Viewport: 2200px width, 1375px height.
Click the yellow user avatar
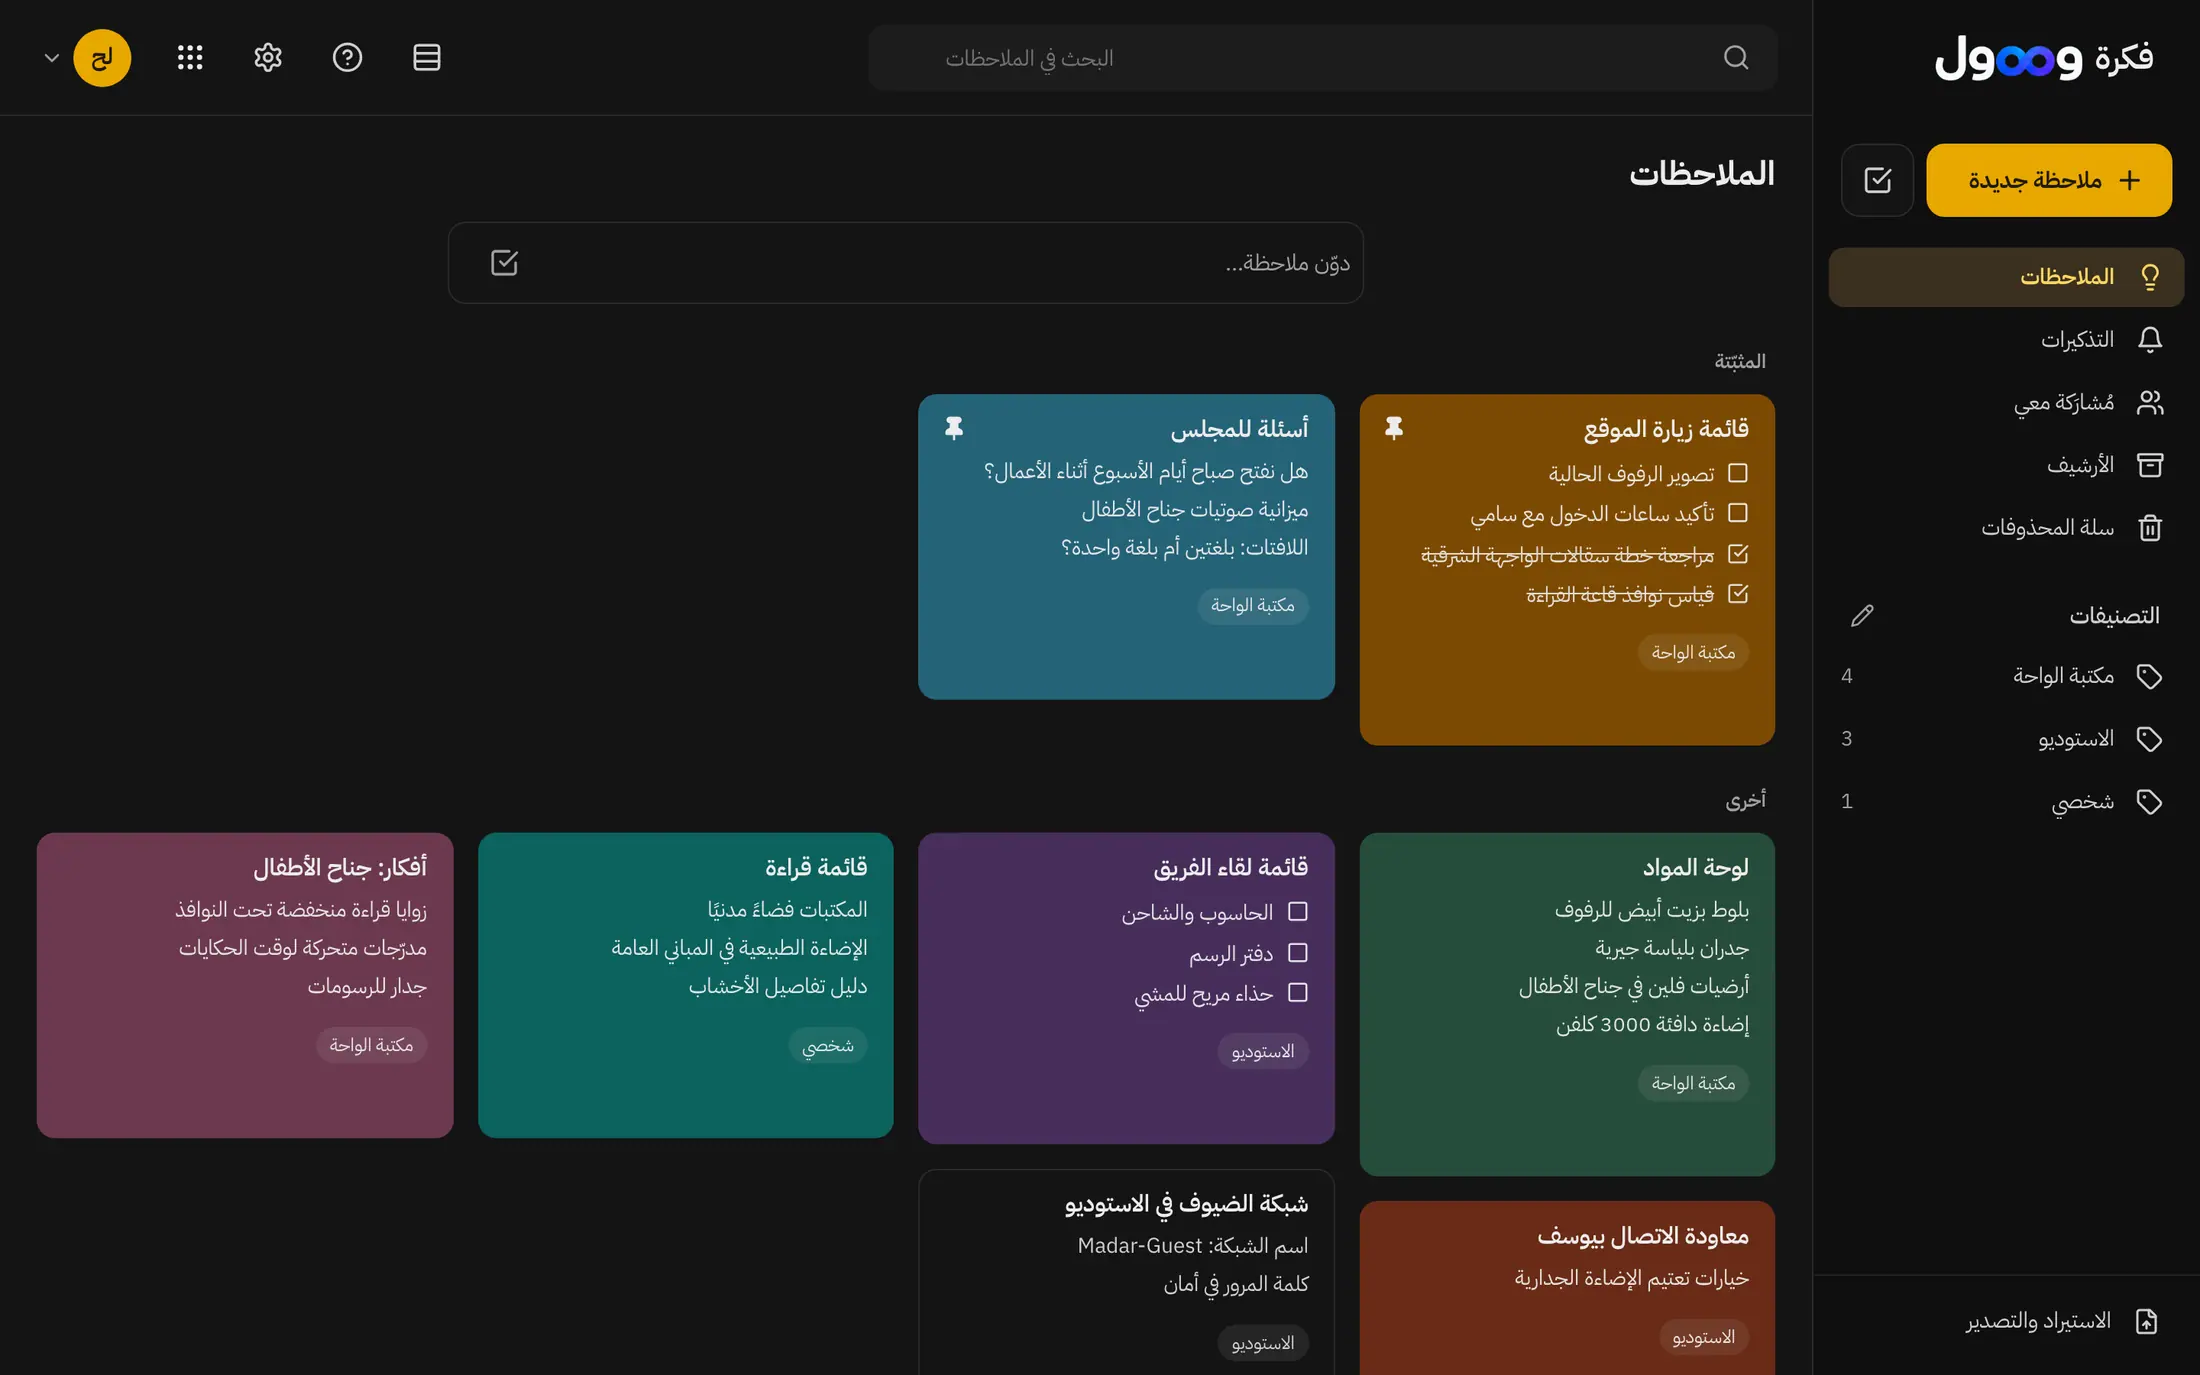pyautogui.click(x=102, y=58)
